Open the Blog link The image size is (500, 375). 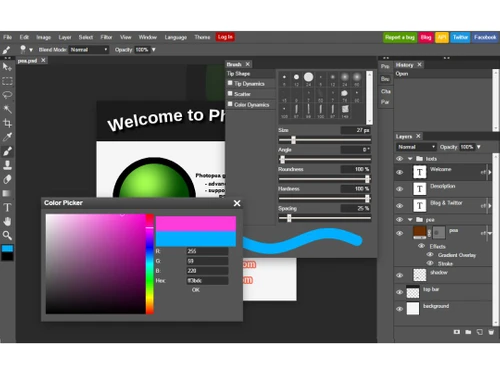coord(426,37)
